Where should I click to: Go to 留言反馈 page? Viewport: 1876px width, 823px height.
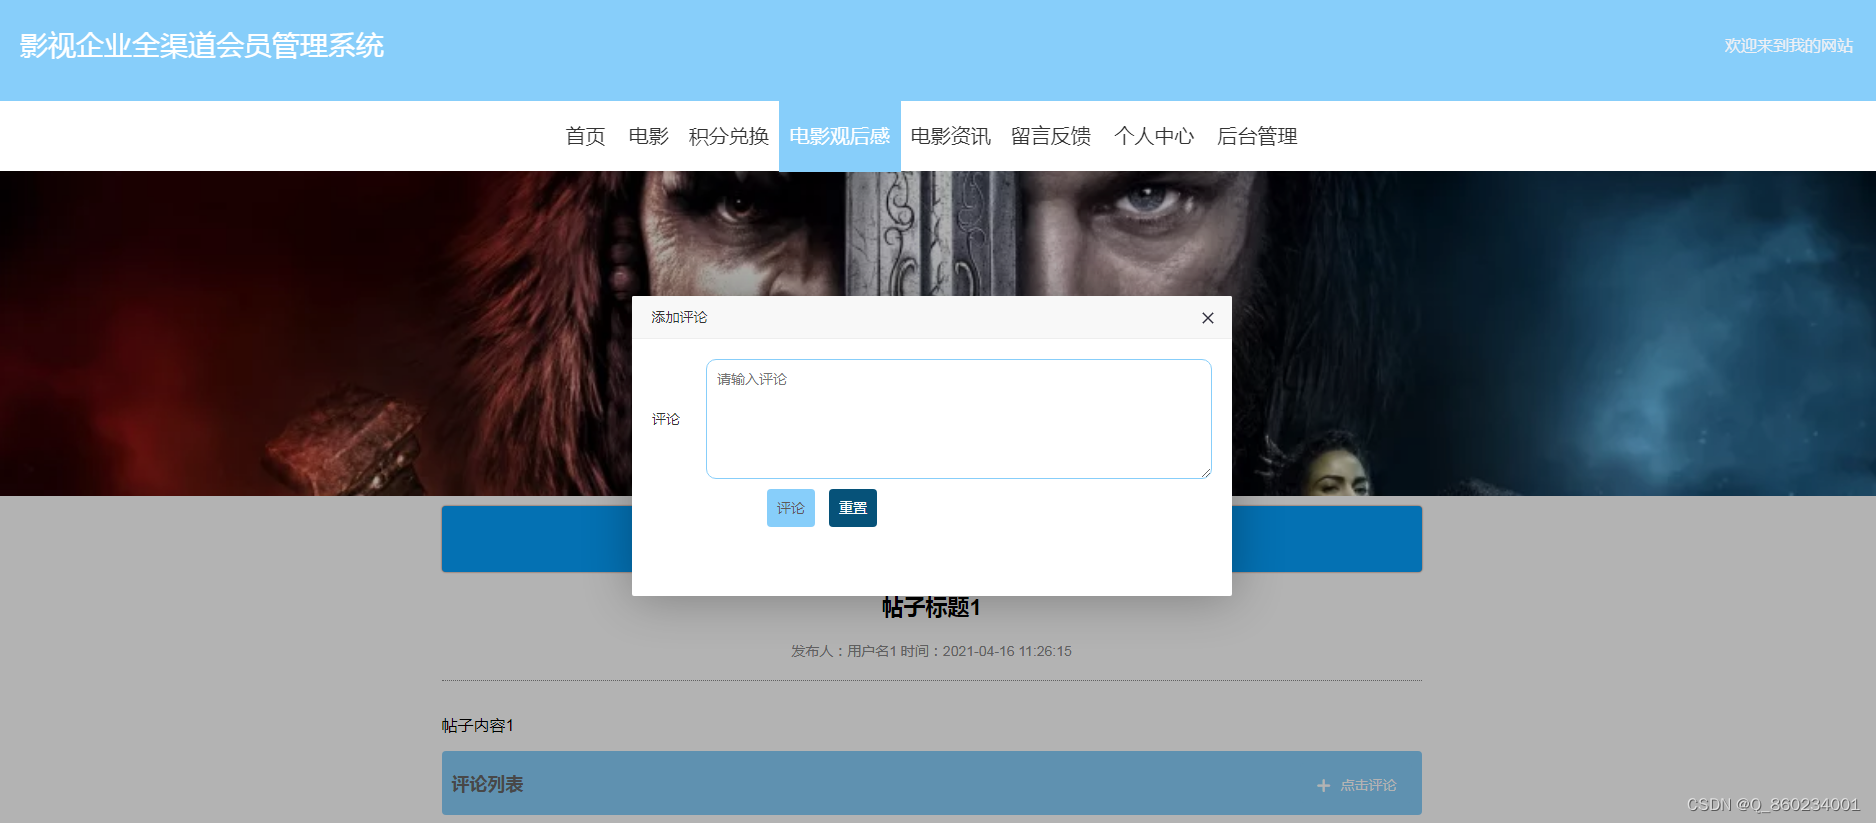click(x=1051, y=136)
